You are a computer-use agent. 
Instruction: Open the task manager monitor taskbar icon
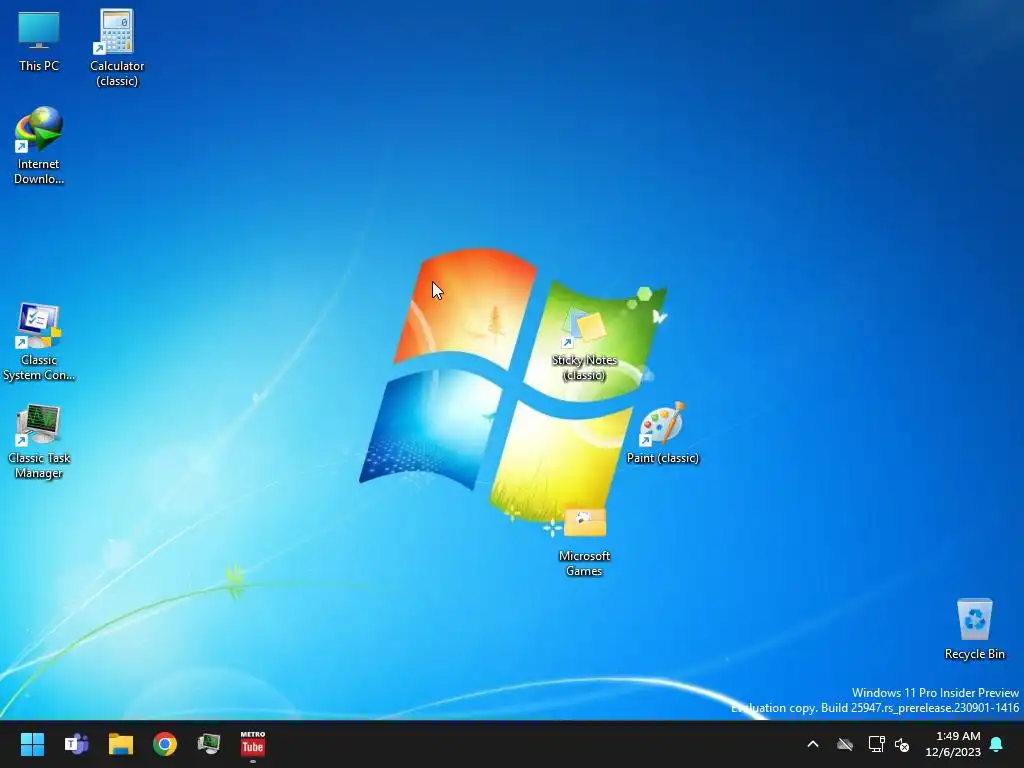pos(209,744)
